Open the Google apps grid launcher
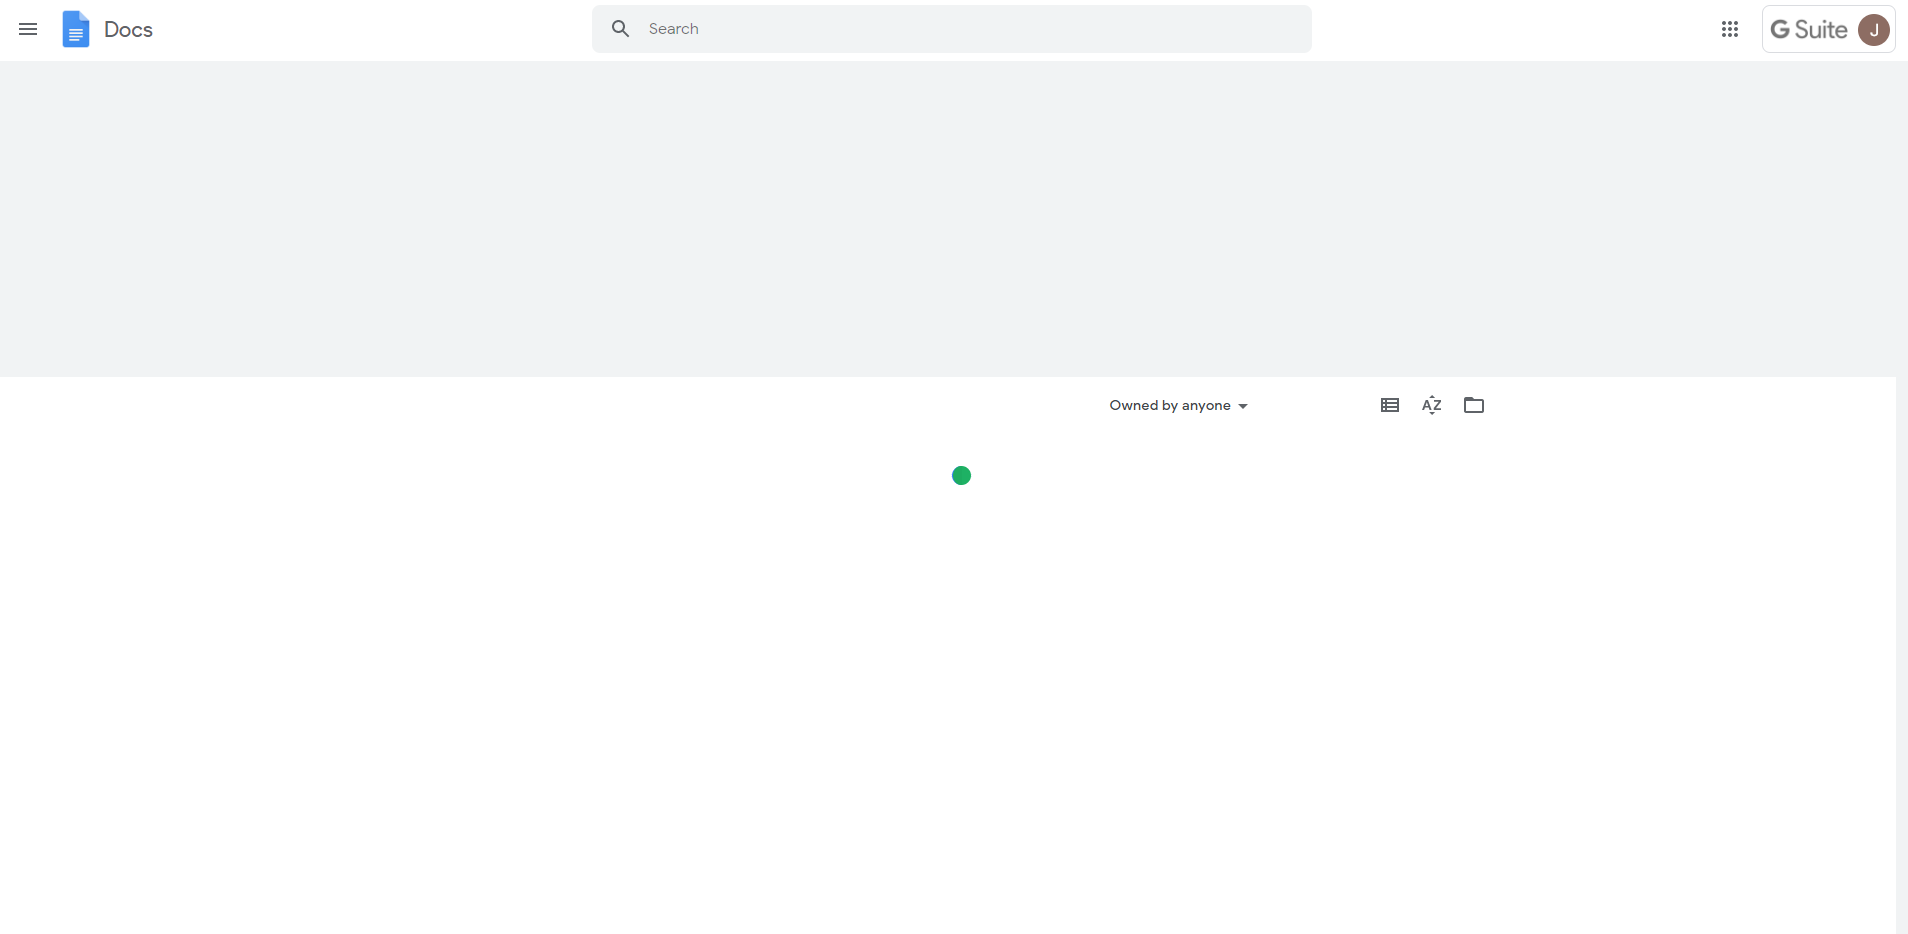The height and width of the screenshot is (934, 1908). 1730,29
